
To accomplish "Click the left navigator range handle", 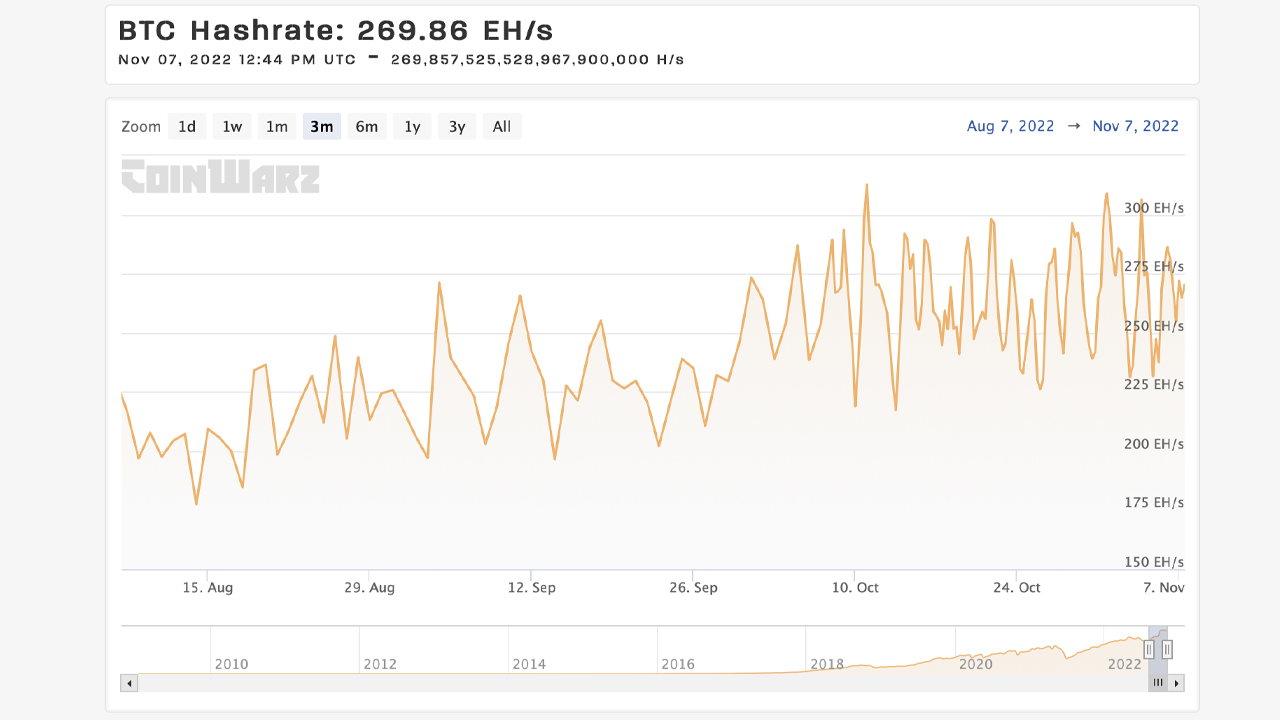I will pos(1149,649).
